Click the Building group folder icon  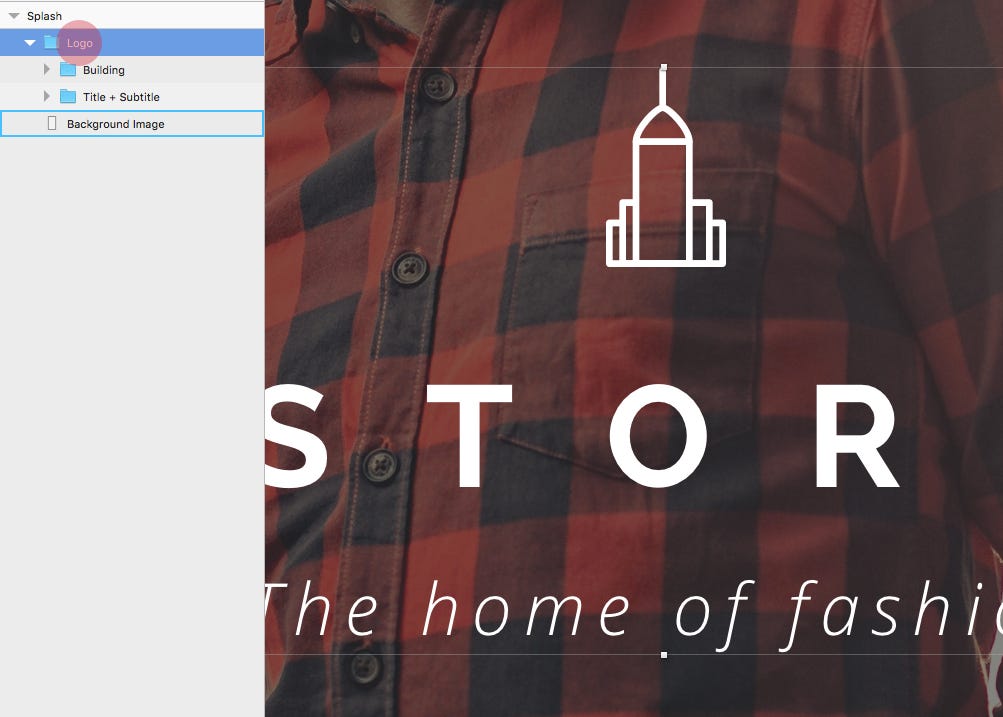[68, 69]
